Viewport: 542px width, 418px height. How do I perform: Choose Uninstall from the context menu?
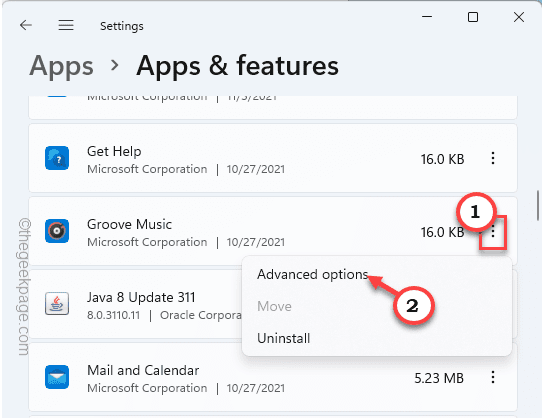(283, 338)
